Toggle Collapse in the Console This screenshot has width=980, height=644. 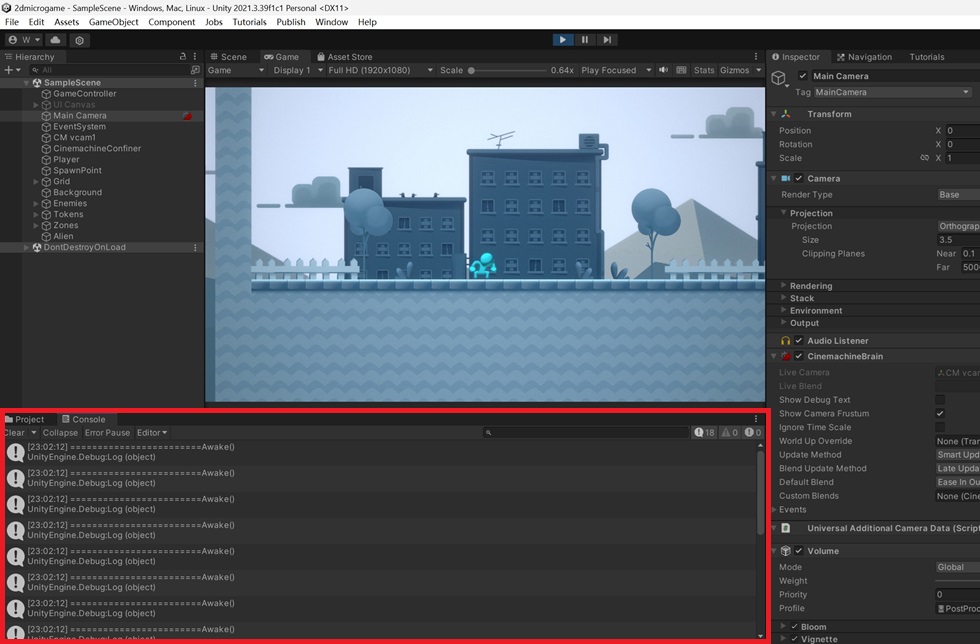coord(60,433)
